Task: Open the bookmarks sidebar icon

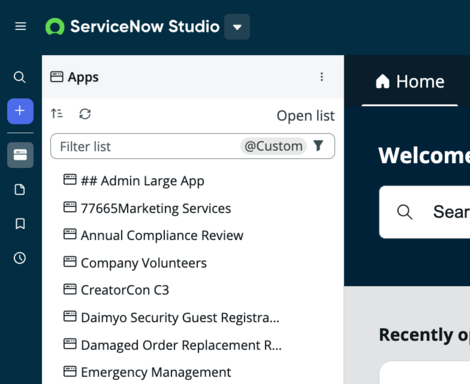Action: click(x=20, y=224)
